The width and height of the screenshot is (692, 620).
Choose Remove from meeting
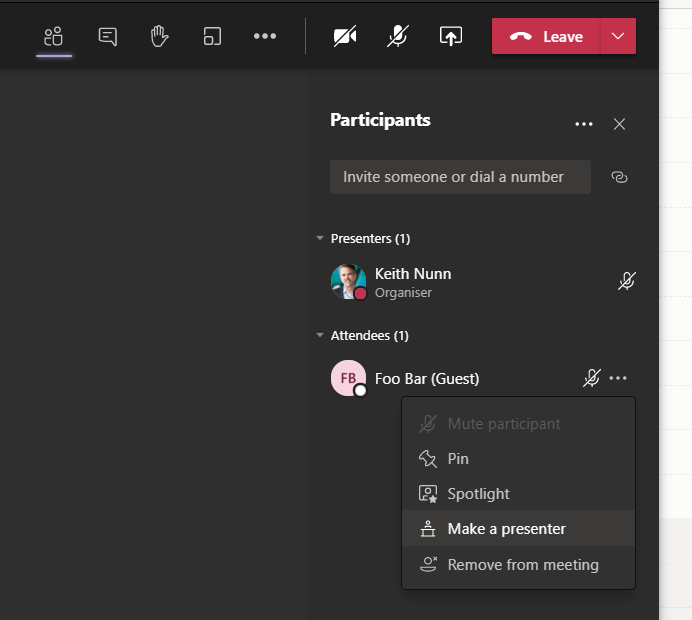[x=518, y=564]
